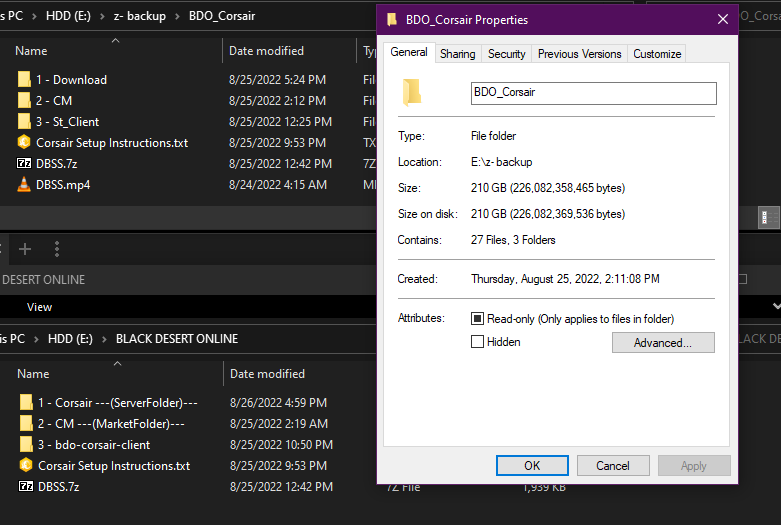Image resolution: width=781 pixels, height=525 pixels.
Task: Click the OK button
Action: (532, 465)
